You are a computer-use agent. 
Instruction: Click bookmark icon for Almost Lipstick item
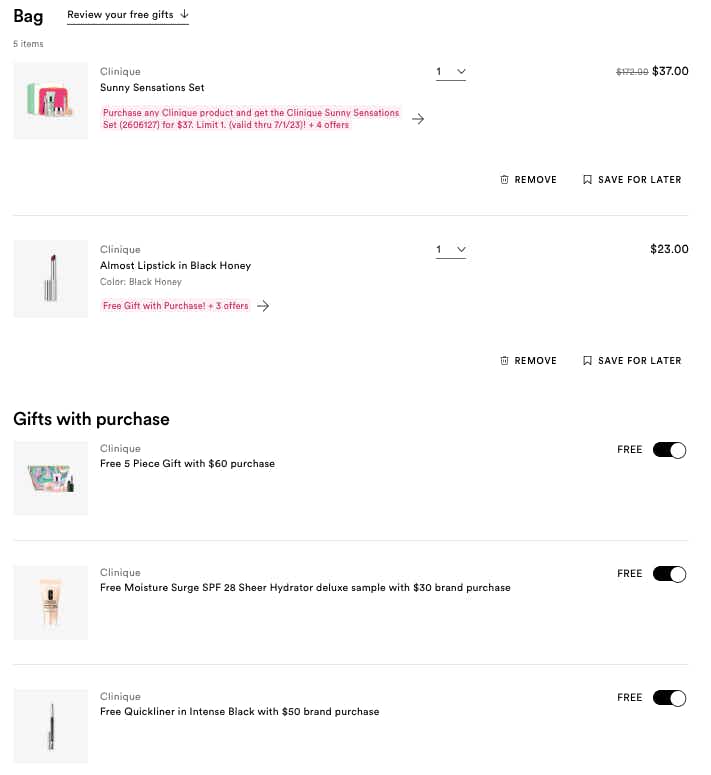pyautogui.click(x=587, y=361)
